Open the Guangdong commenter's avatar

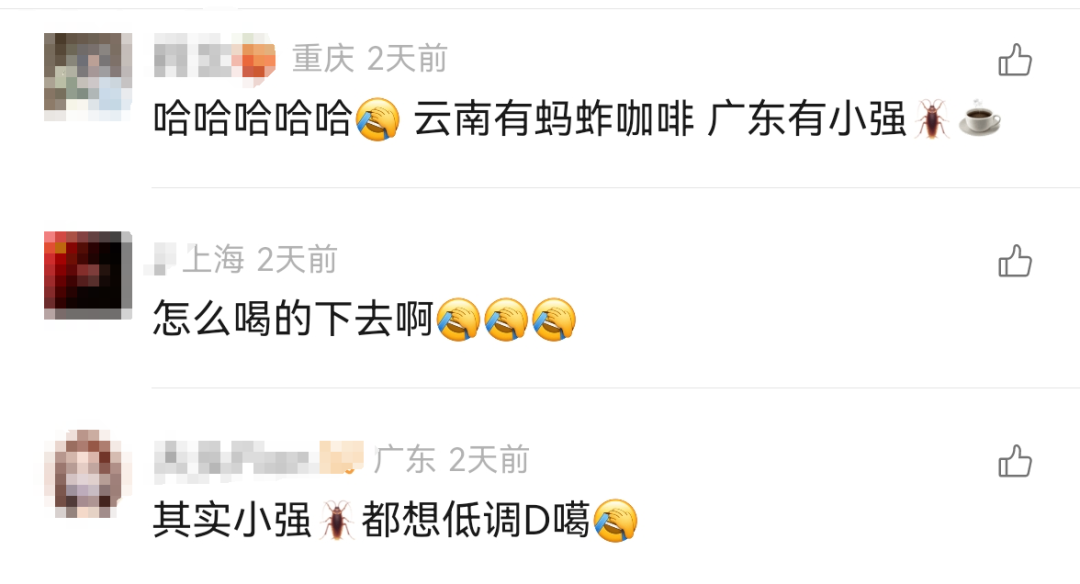(88, 474)
